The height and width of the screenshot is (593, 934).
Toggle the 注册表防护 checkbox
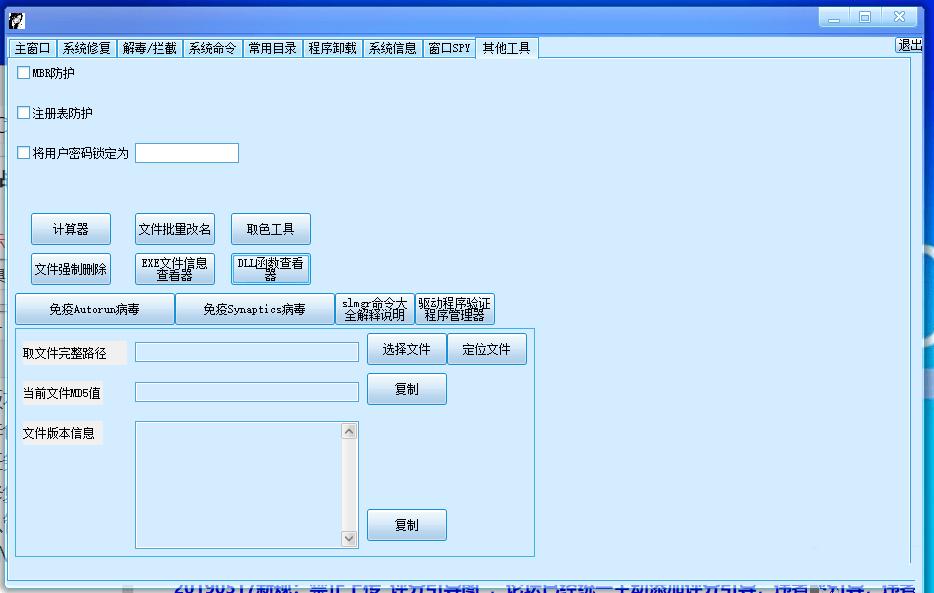tap(24, 113)
